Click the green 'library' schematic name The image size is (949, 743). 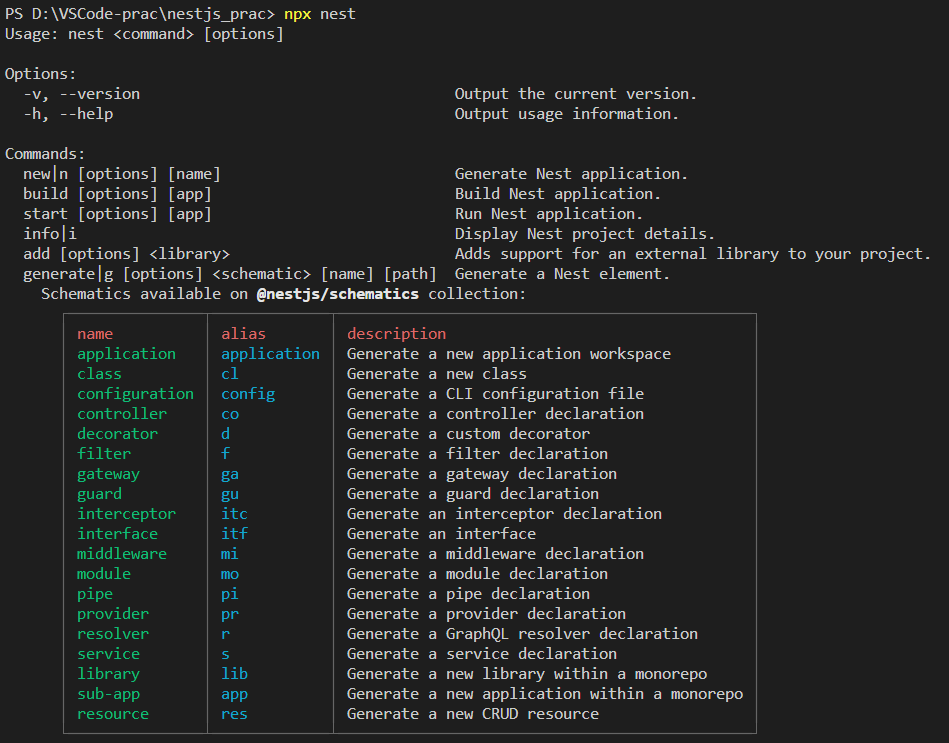coord(108,673)
